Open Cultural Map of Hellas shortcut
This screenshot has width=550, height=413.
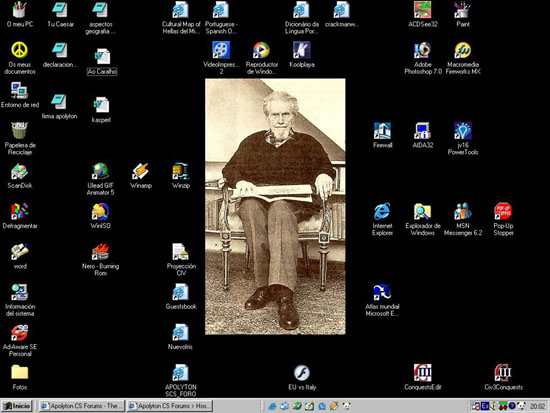click(x=181, y=10)
